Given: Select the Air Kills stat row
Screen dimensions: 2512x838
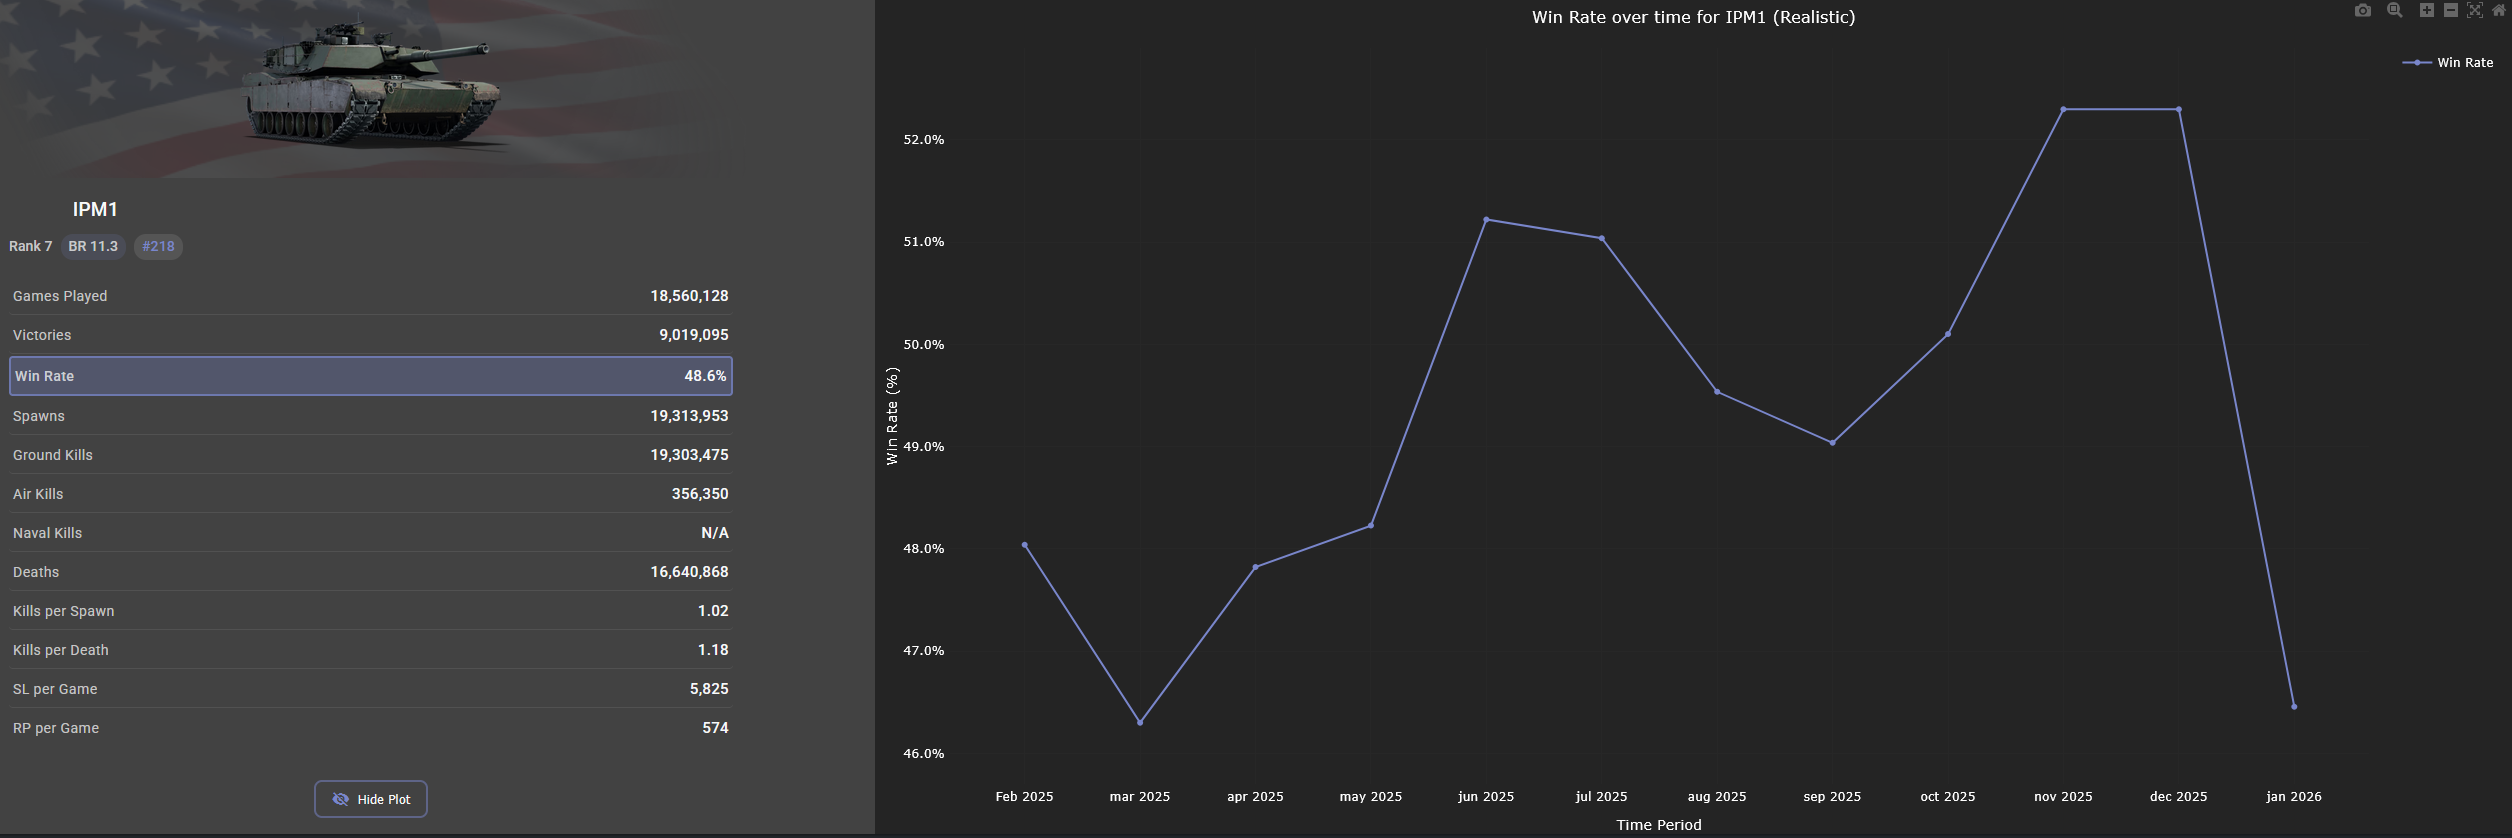Looking at the screenshot, I should tap(371, 494).
